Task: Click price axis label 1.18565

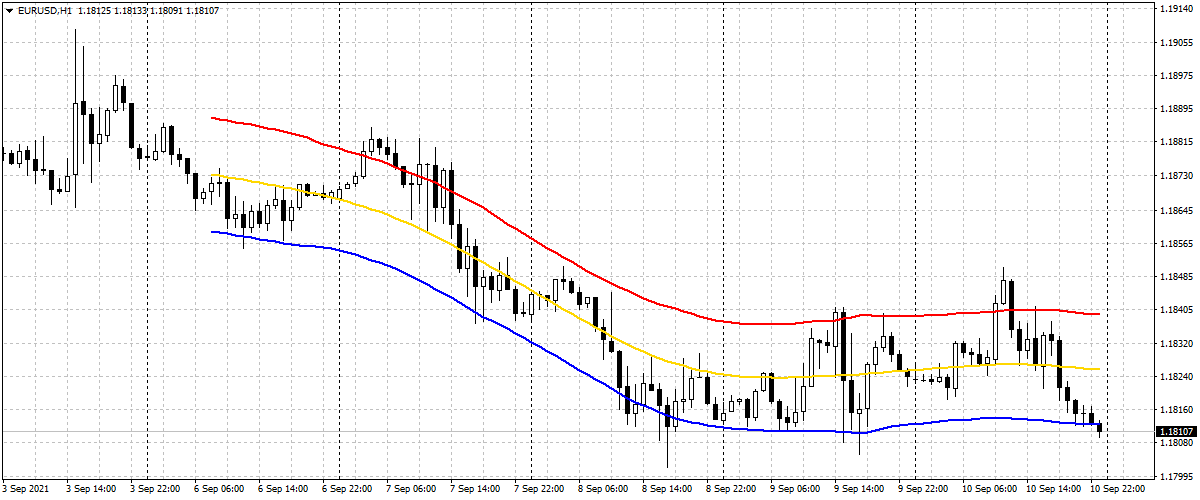Action: 1175,243
